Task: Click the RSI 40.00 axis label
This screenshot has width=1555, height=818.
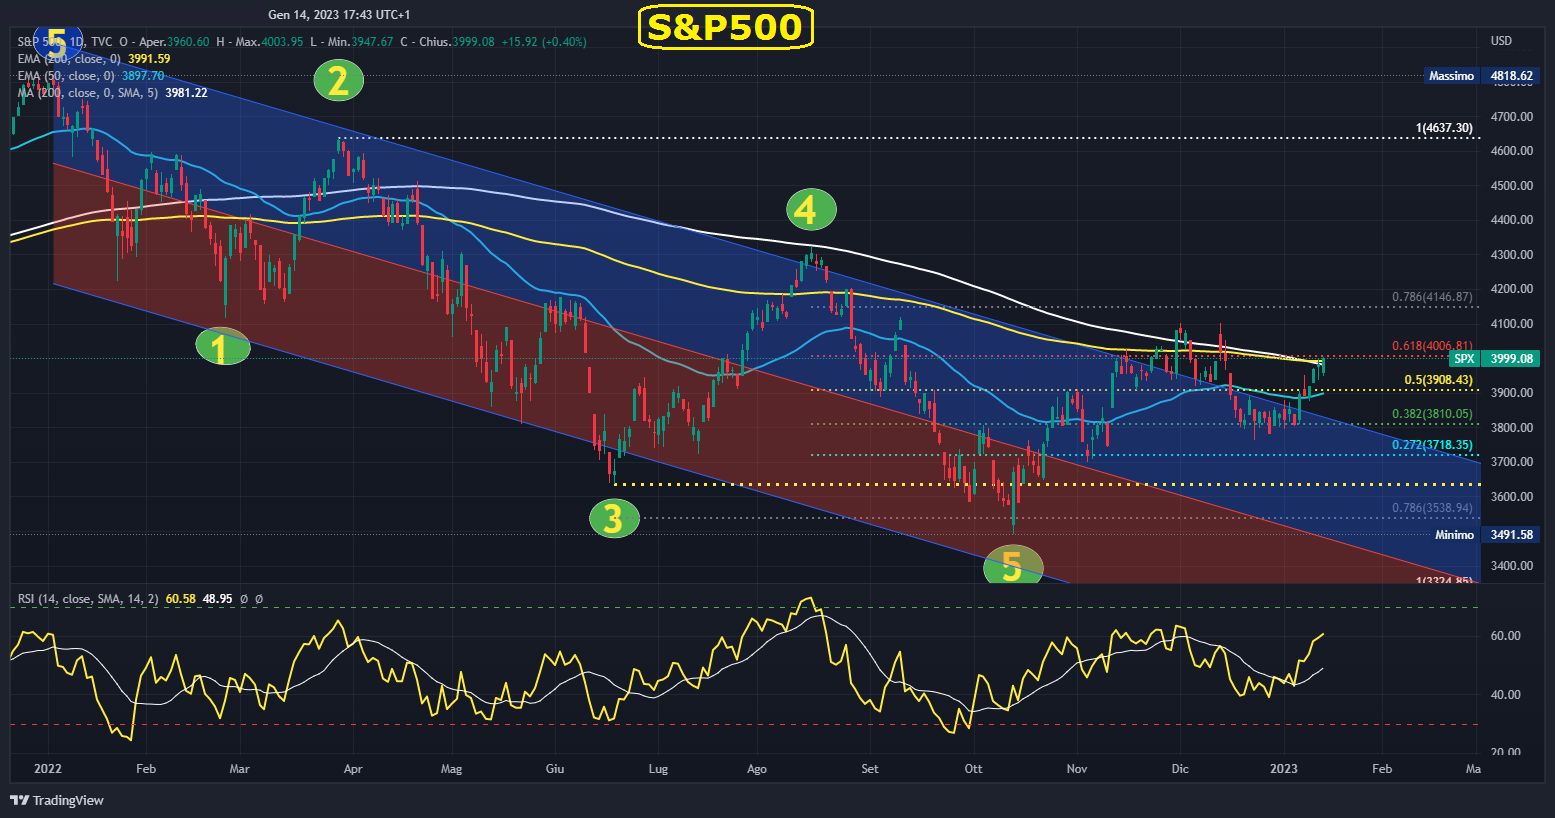Action: (1505, 695)
